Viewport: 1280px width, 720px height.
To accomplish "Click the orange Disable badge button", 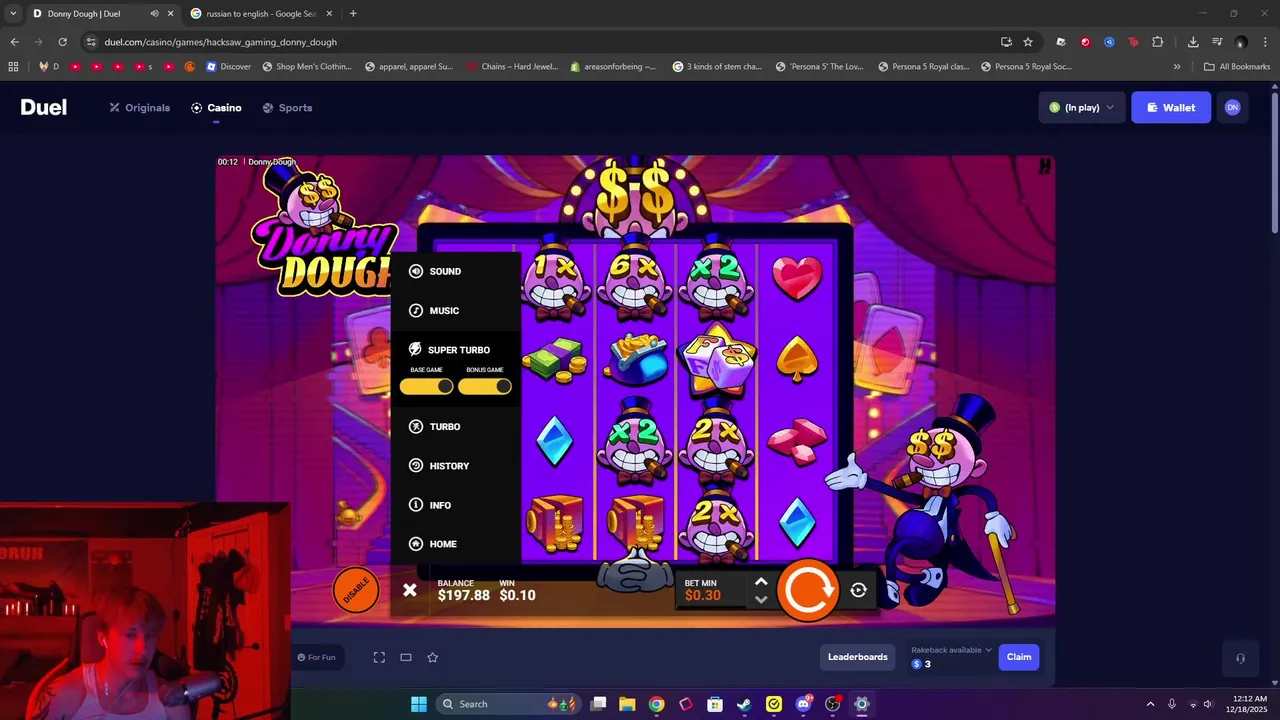I will click(x=356, y=590).
